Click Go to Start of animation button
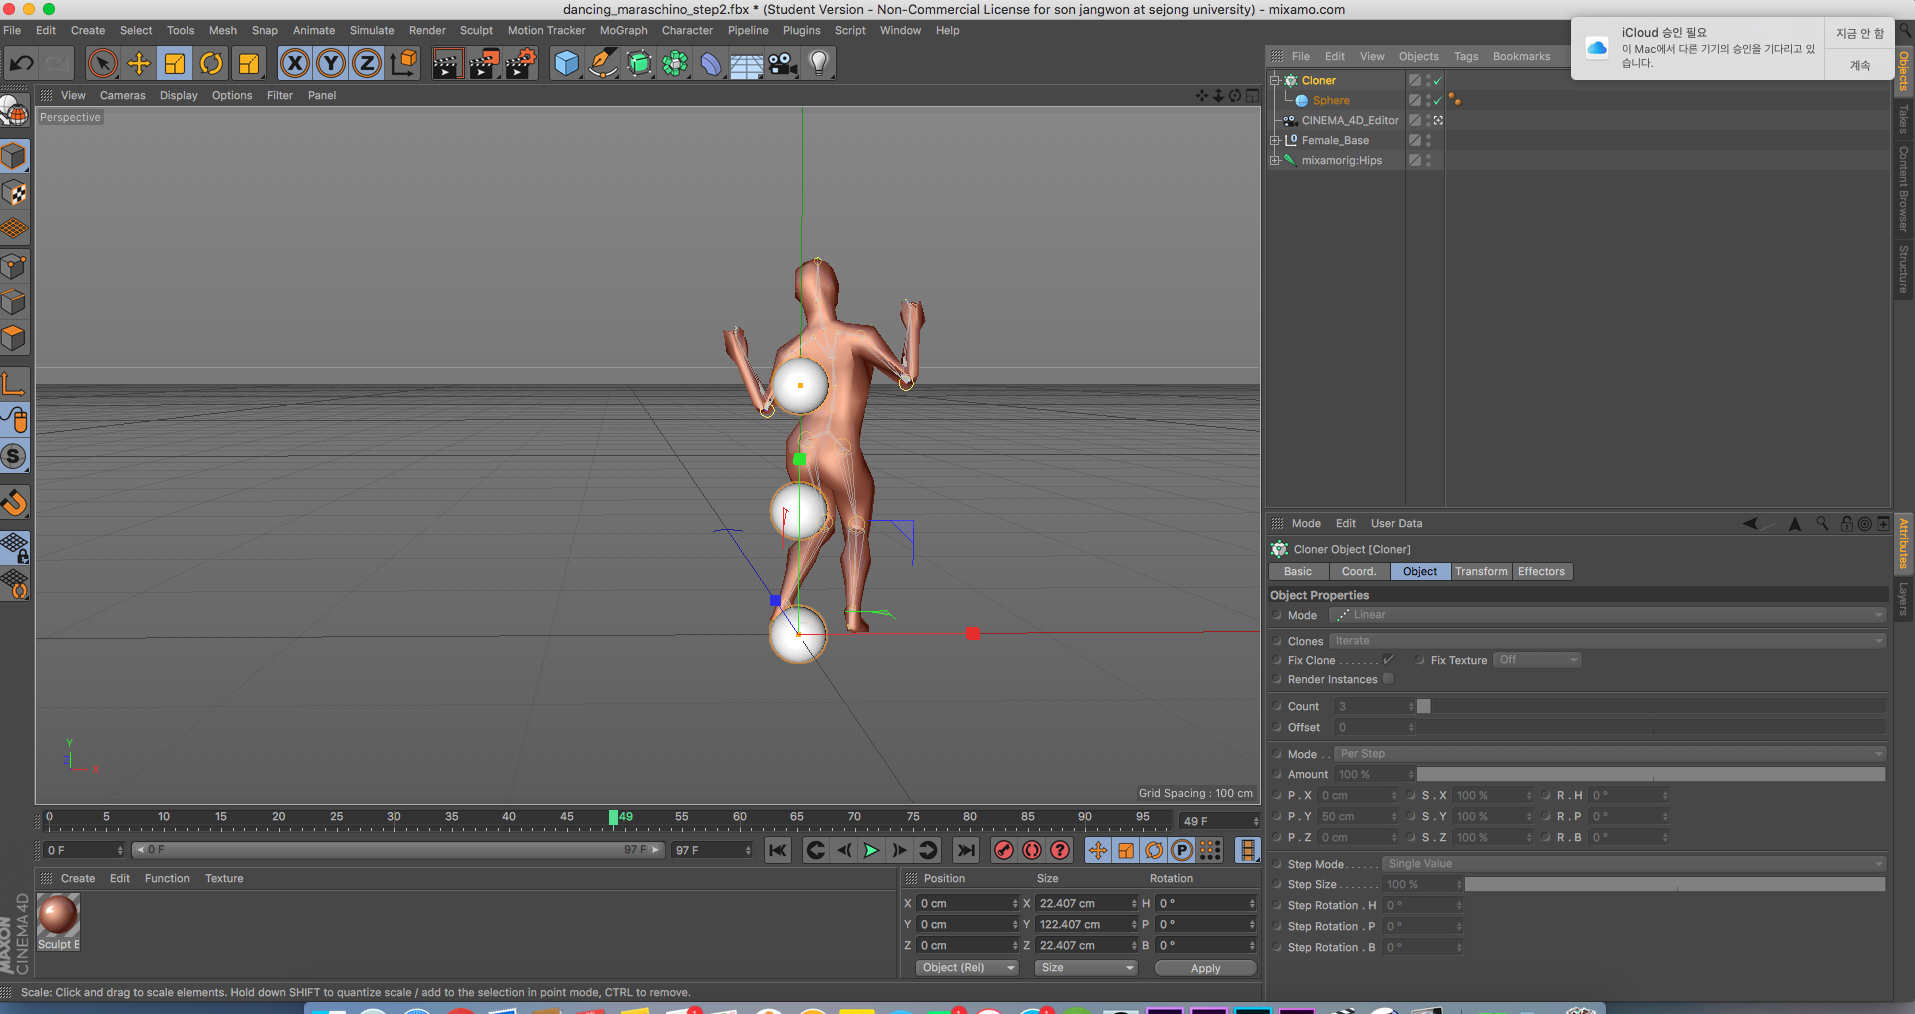1915x1014 pixels. (777, 850)
